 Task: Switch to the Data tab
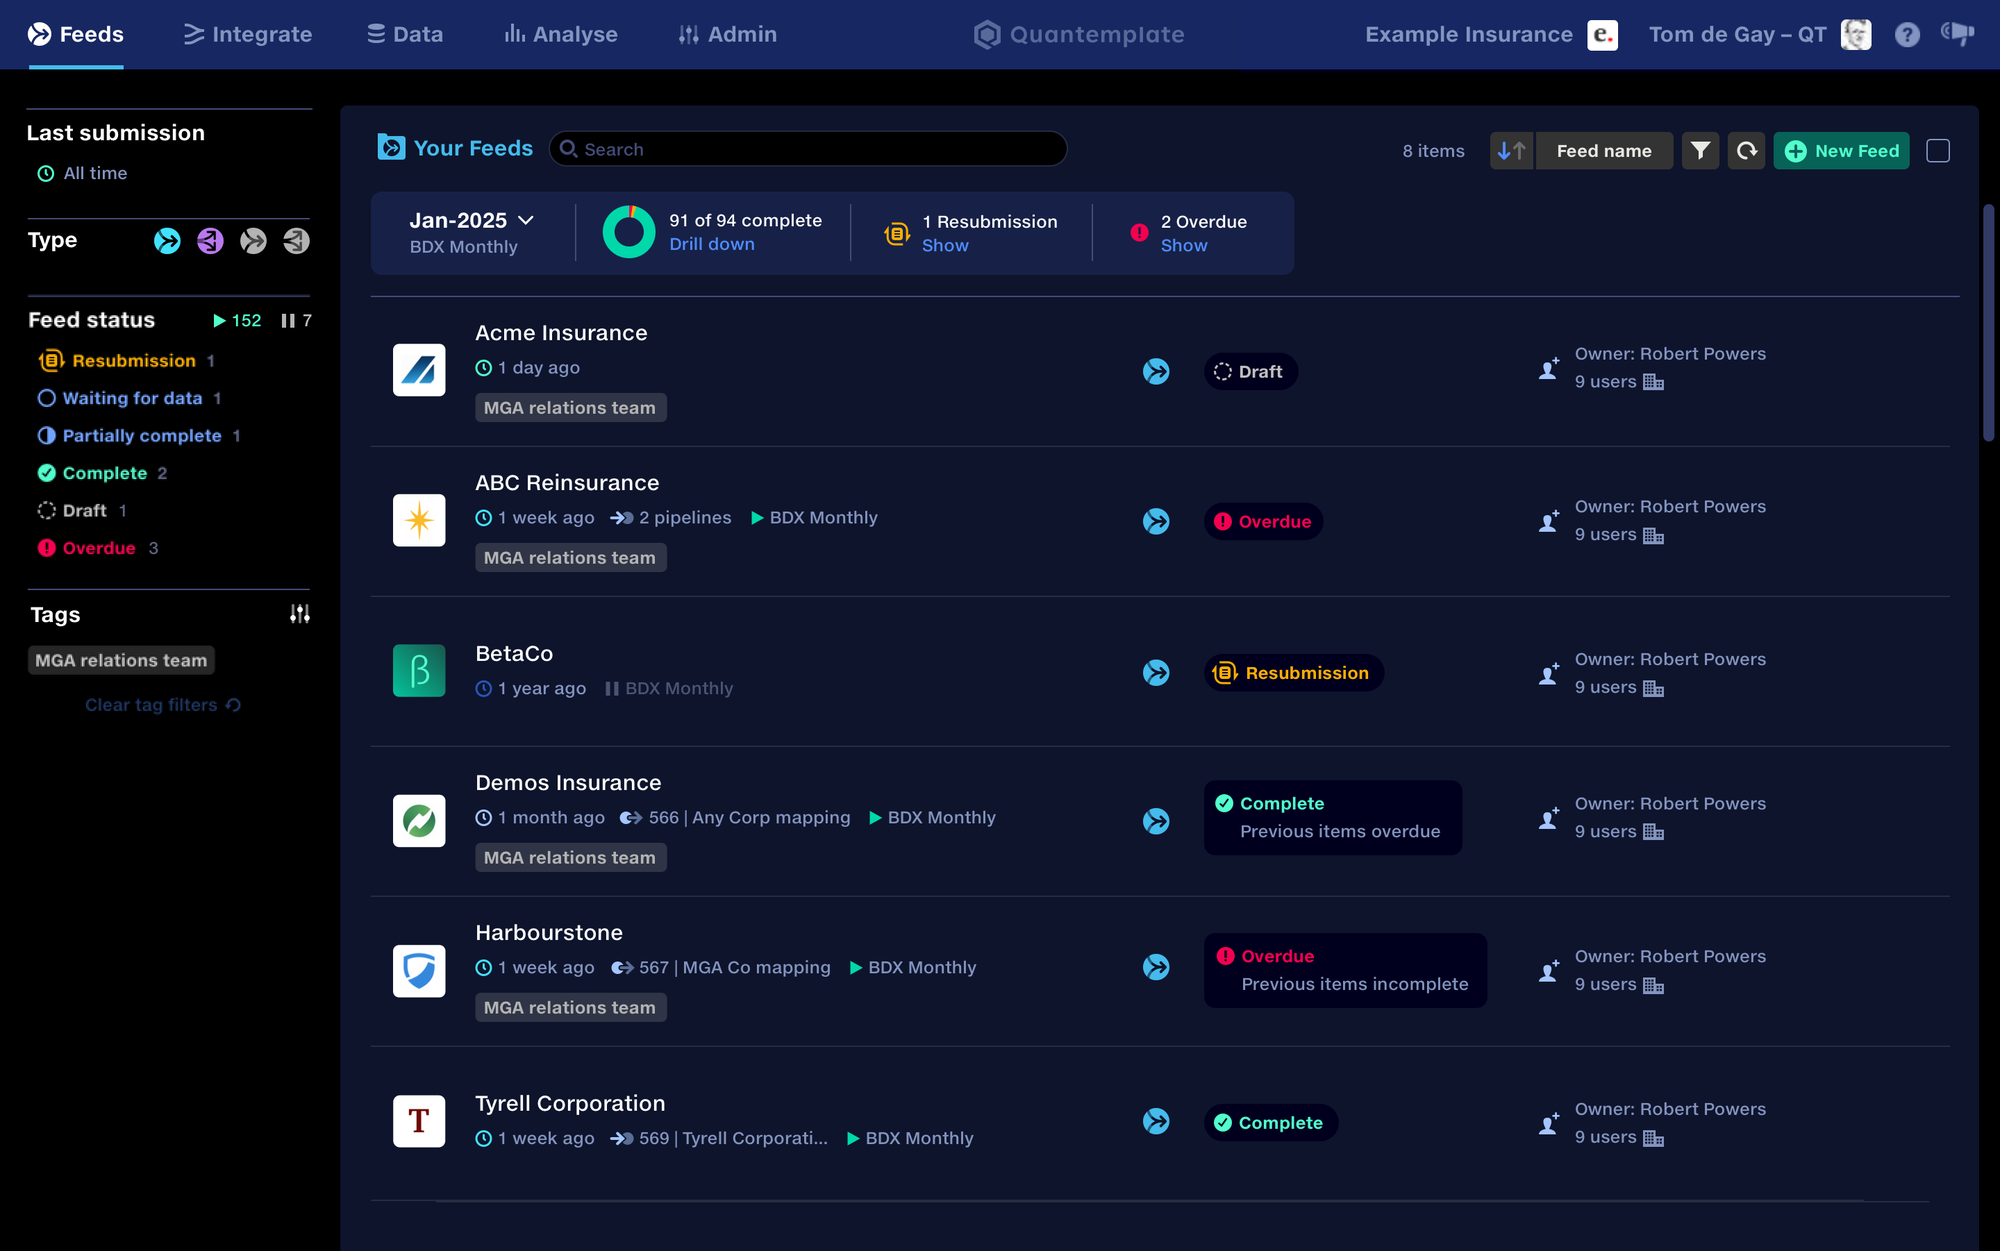pos(405,35)
